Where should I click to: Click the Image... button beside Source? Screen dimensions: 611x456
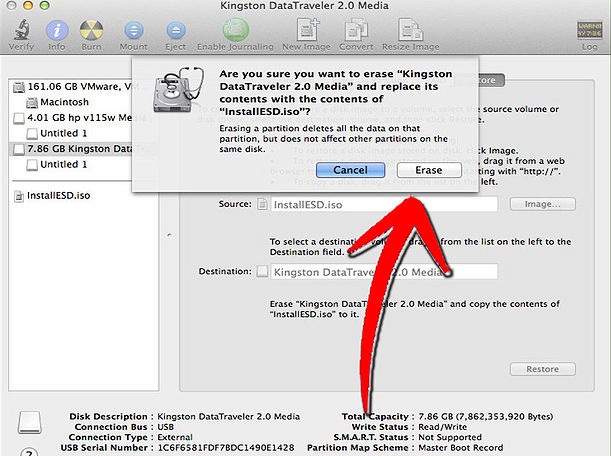[542, 204]
